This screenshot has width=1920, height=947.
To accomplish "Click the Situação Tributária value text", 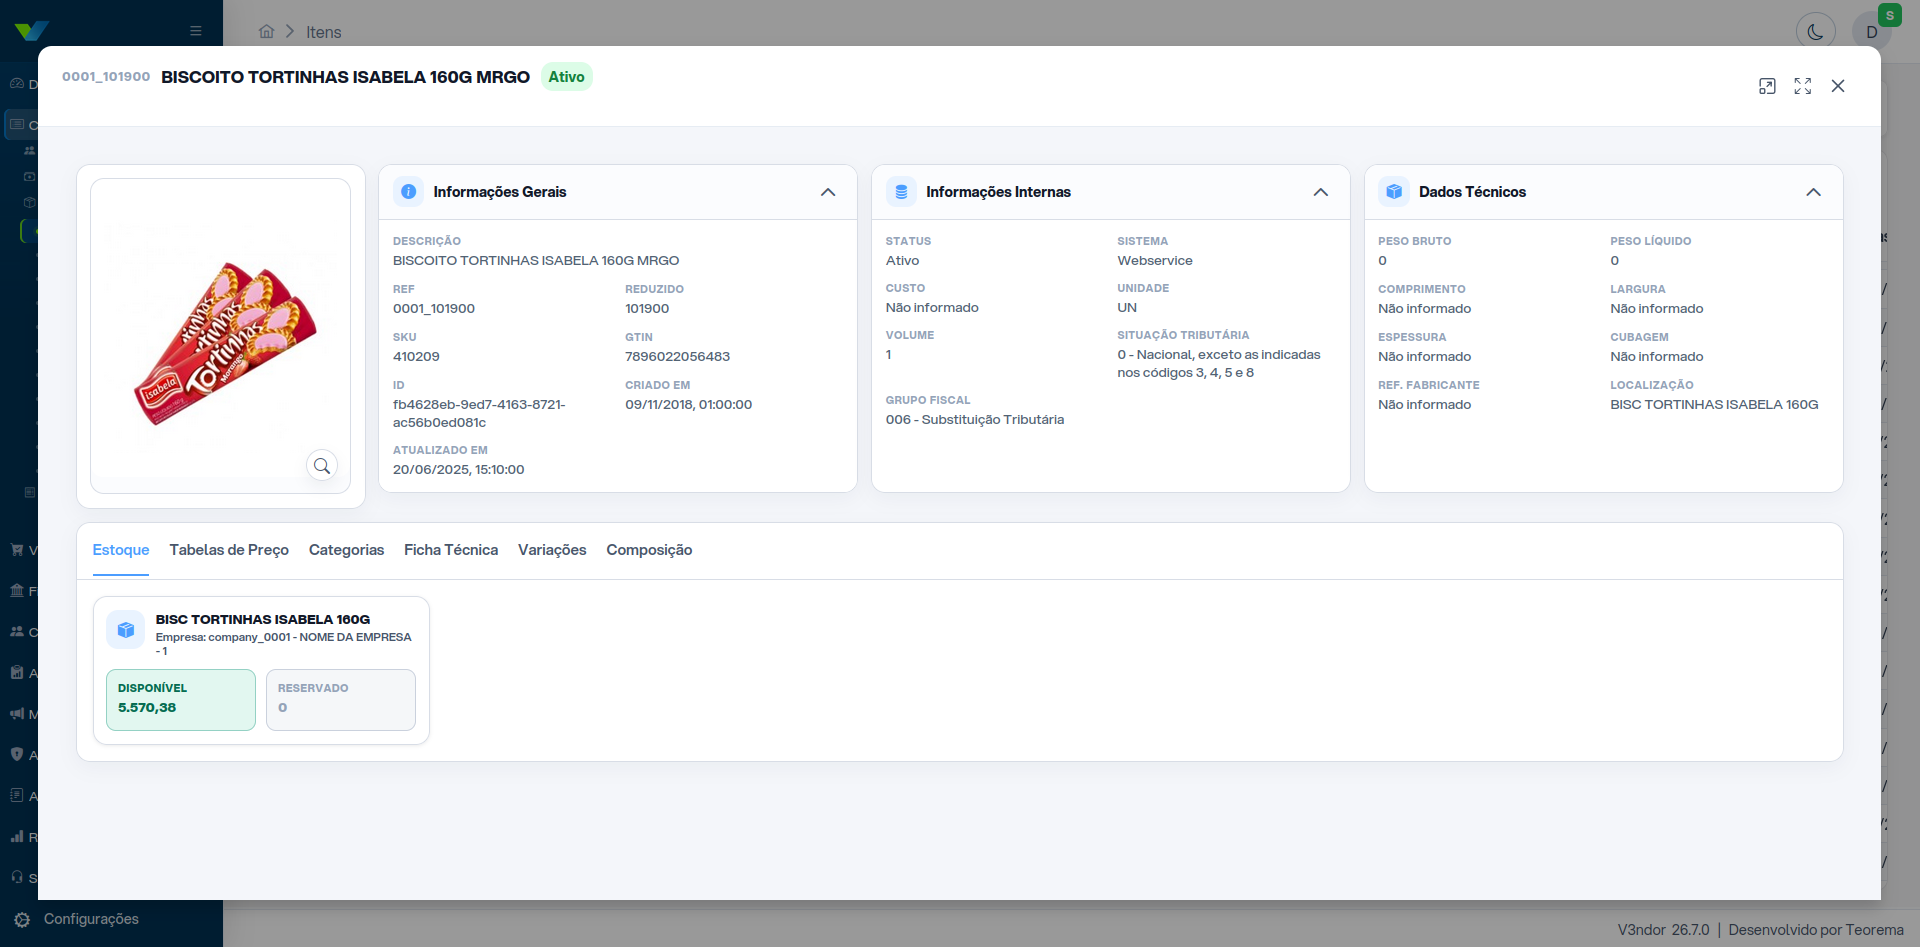I will [1219, 364].
